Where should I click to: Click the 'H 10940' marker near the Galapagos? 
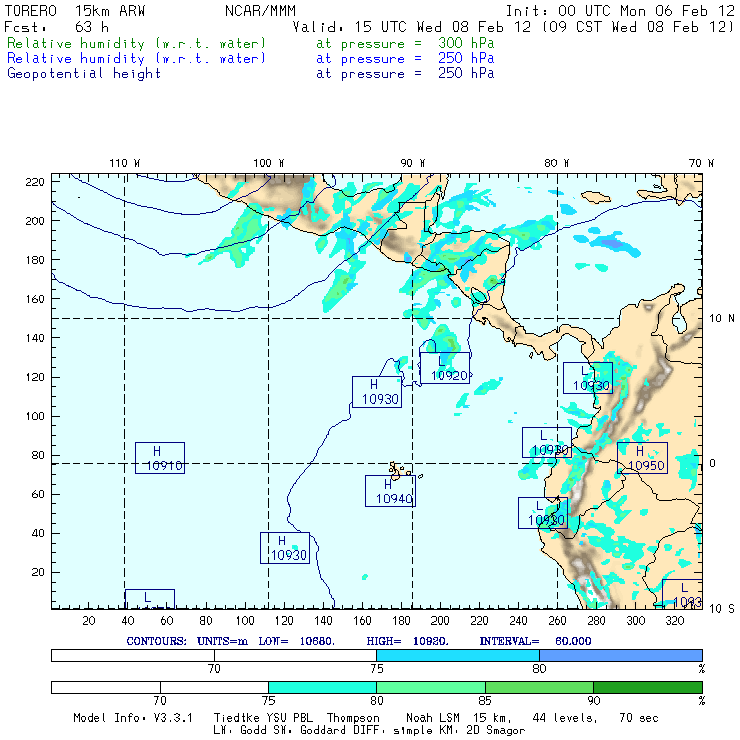390,491
